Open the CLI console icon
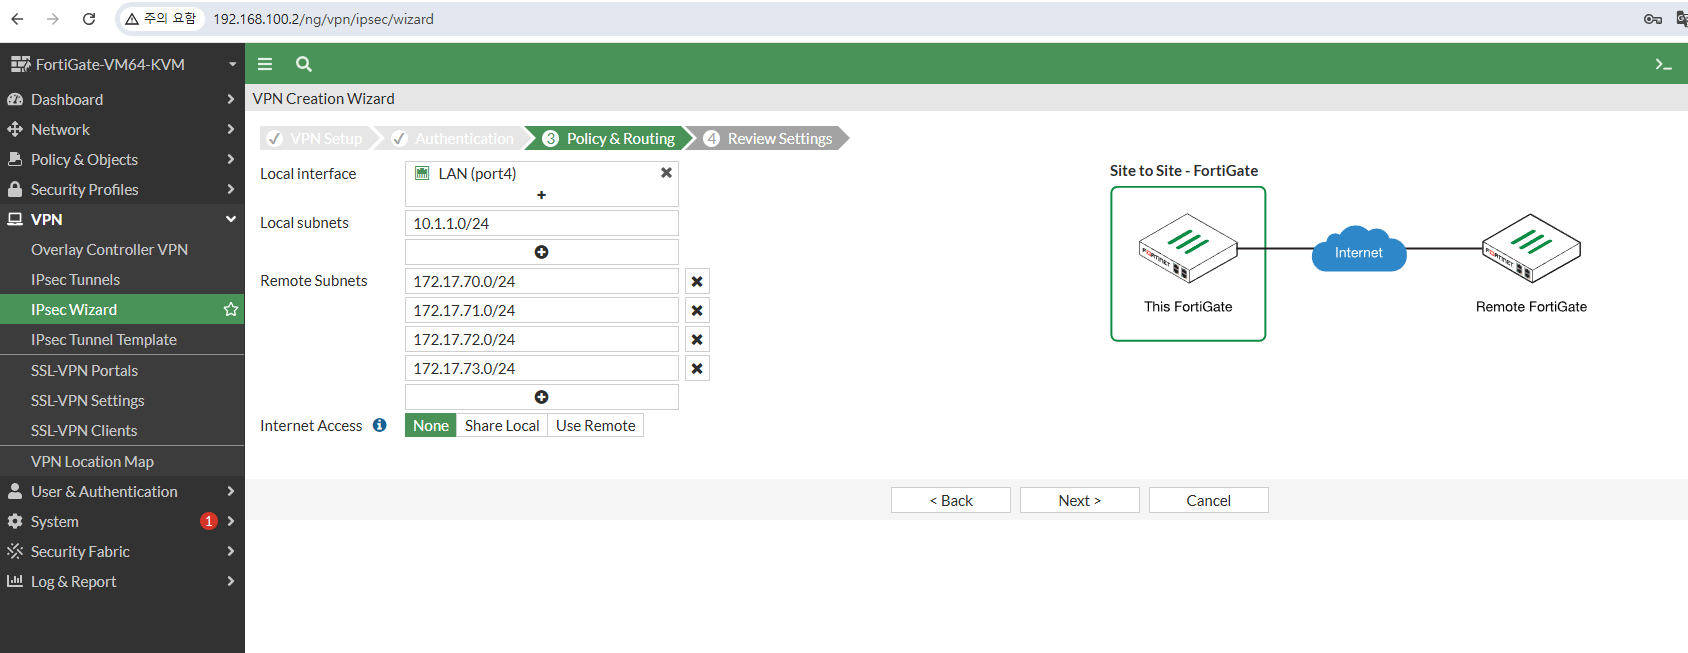 click(x=1663, y=64)
